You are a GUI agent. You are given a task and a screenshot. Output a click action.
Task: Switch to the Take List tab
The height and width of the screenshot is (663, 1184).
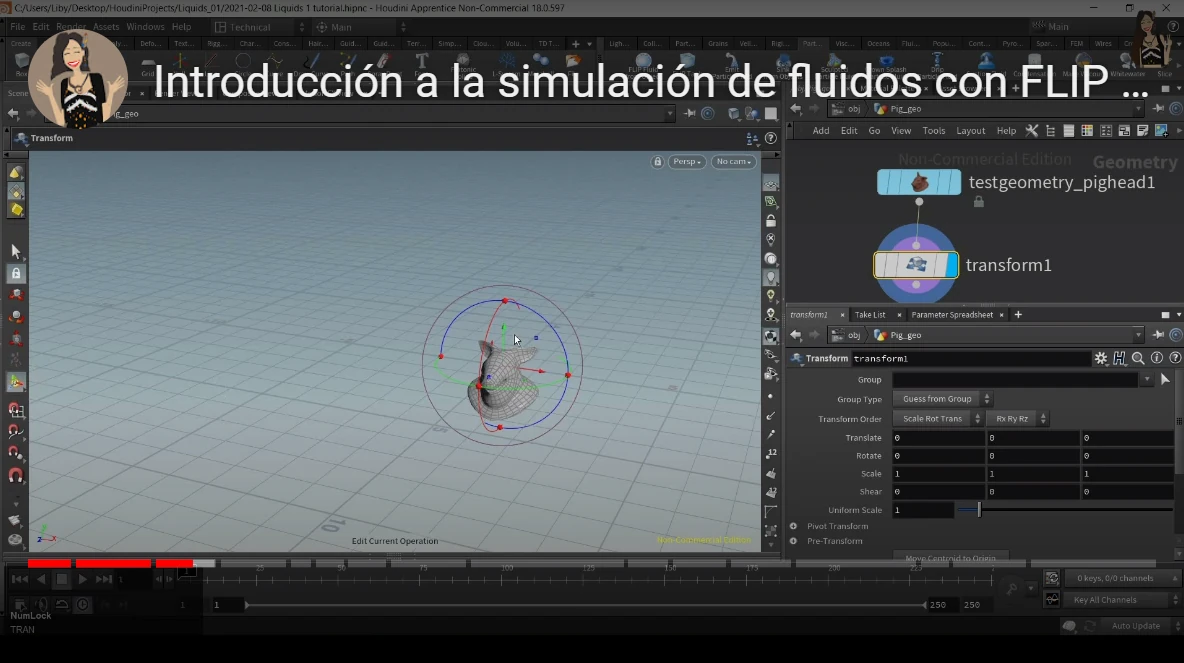click(870, 315)
